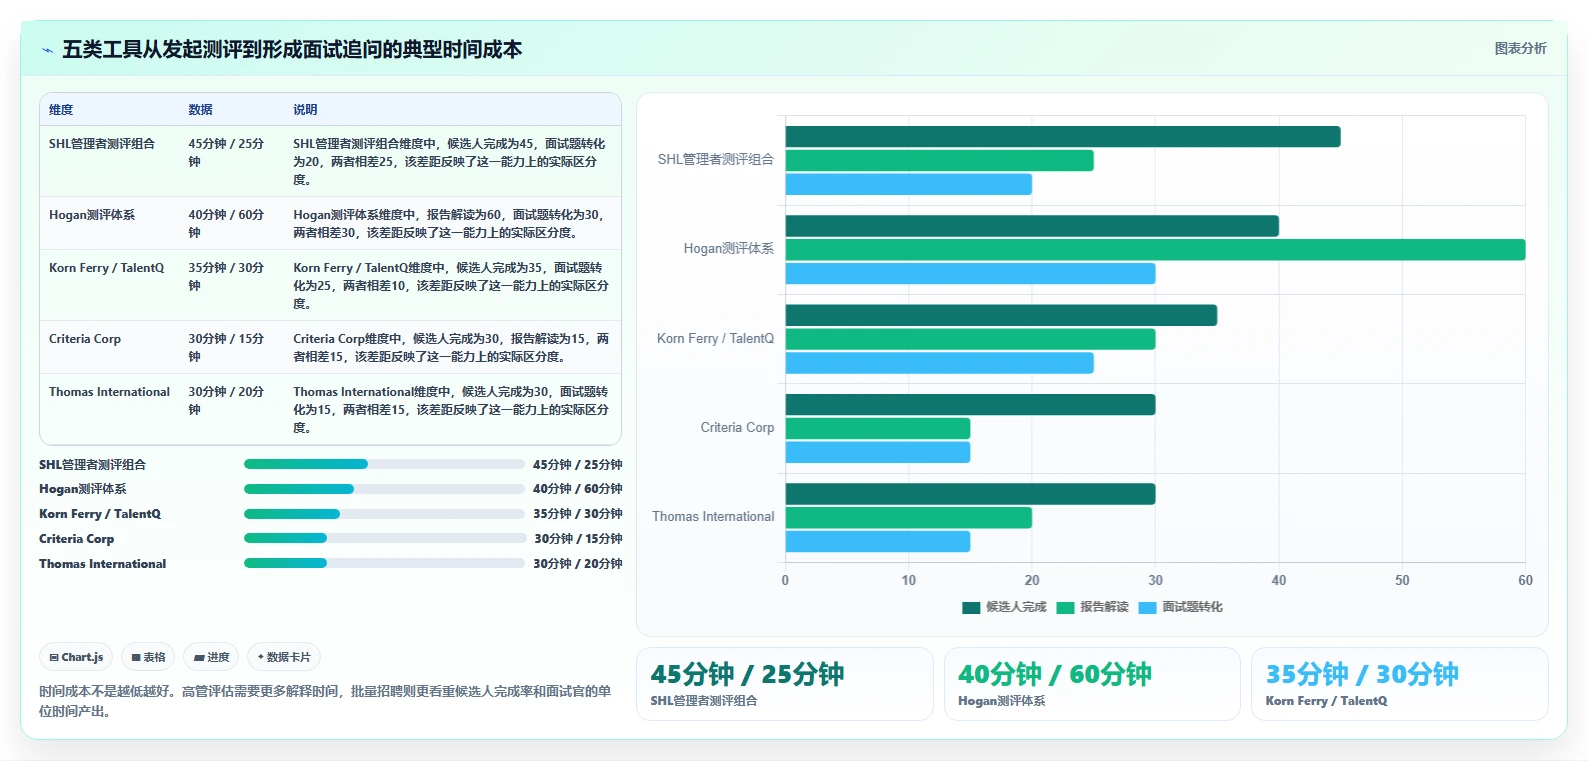The image size is (1588, 761).
Task: Click the title icon before 五类工具
Action: [x=47, y=50]
